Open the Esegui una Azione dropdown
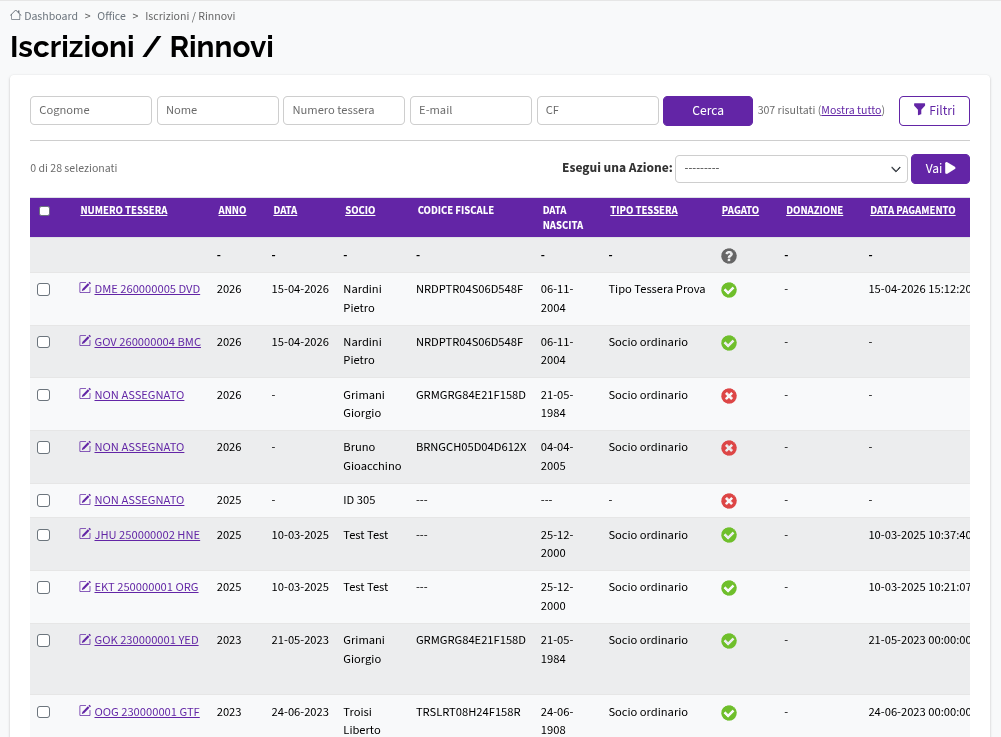Image resolution: width=1001 pixels, height=737 pixels. click(x=791, y=169)
